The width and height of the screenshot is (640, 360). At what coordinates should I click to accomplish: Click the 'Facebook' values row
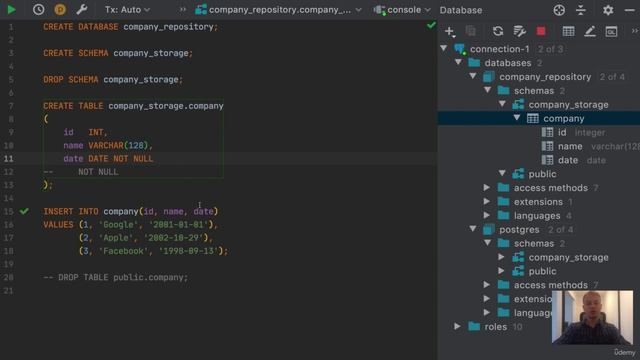point(153,251)
